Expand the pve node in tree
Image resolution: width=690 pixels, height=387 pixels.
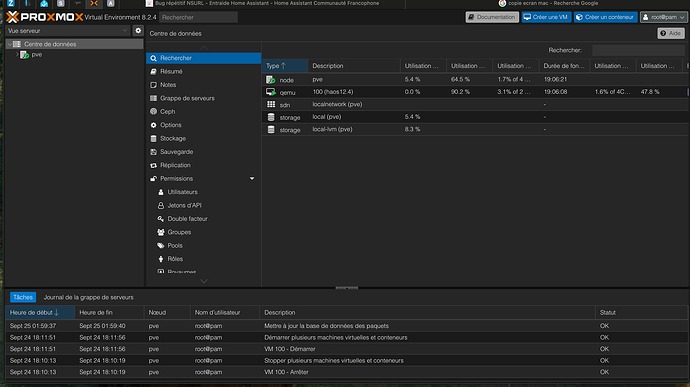pos(17,55)
